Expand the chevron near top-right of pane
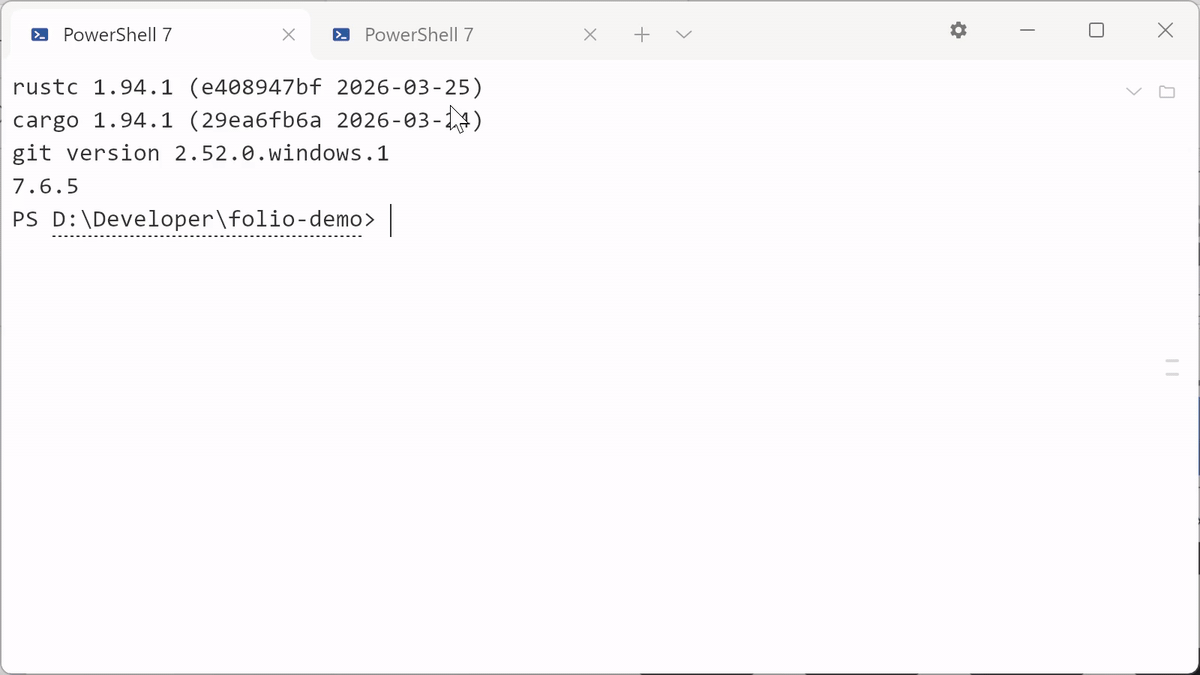Viewport: 1200px width, 675px height. [1133, 92]
